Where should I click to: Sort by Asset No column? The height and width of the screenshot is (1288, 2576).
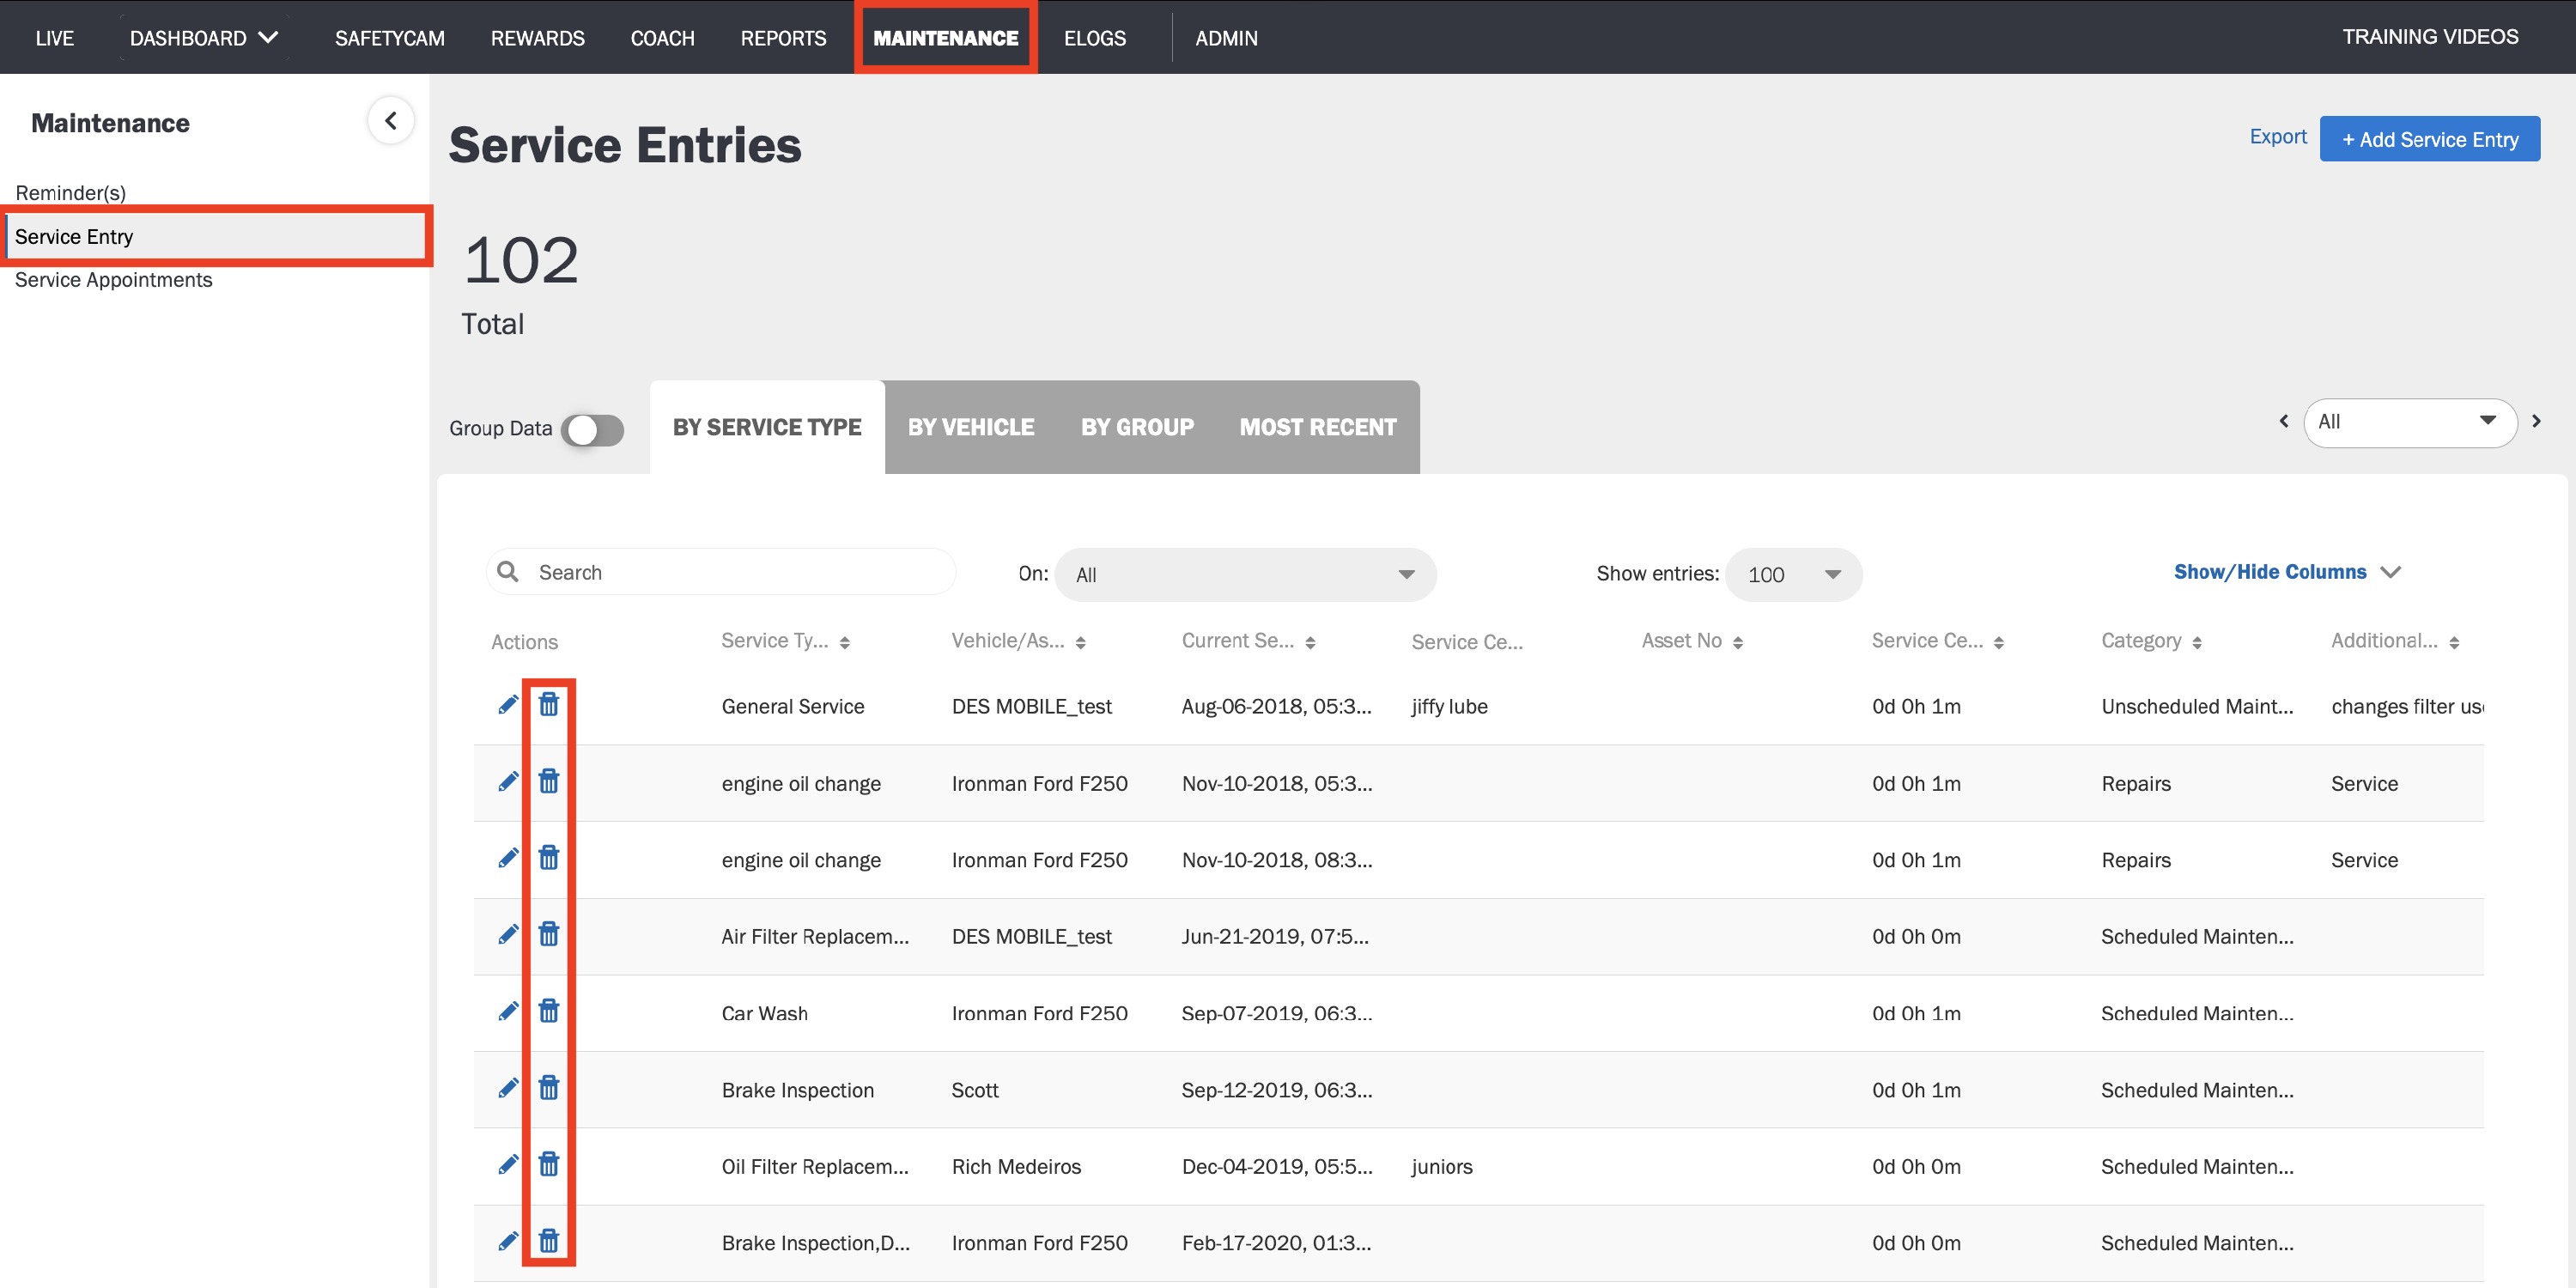(1738, 643)
